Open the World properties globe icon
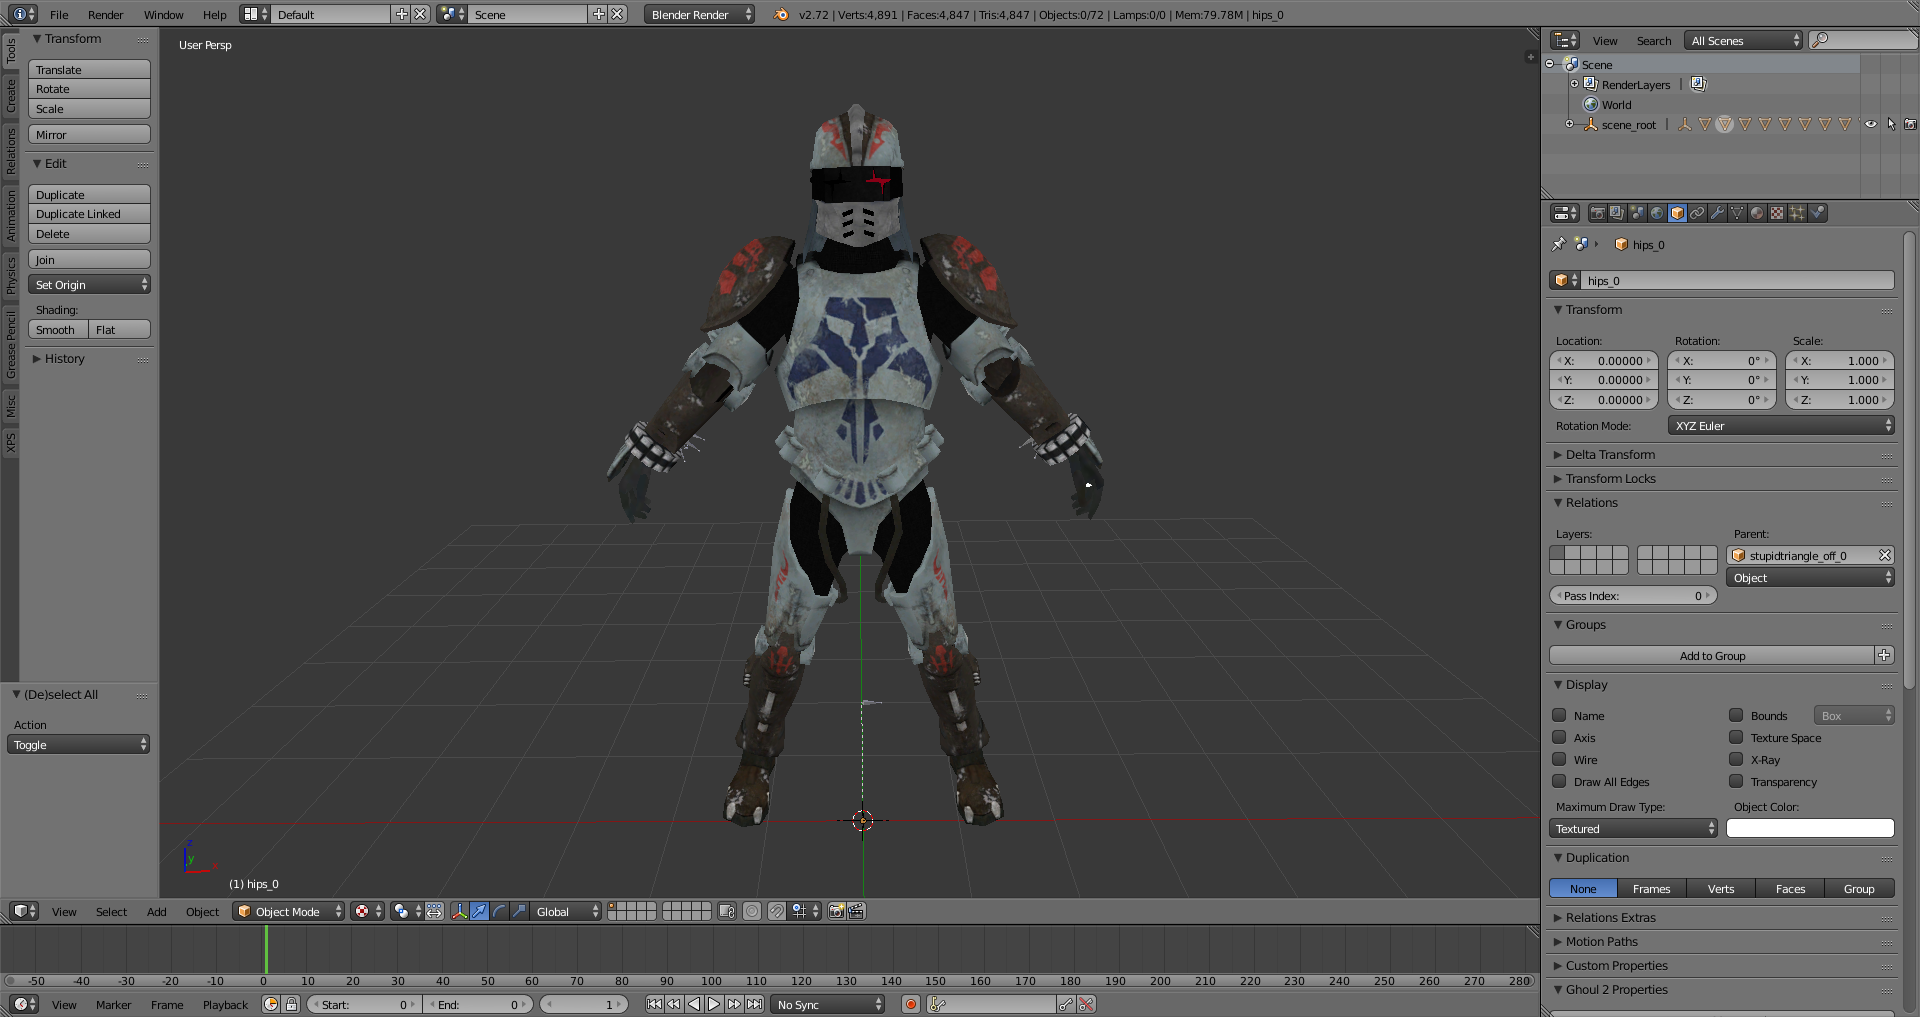The height and width of the screenshot is (1017, 1920). (x=1657, y=213)
